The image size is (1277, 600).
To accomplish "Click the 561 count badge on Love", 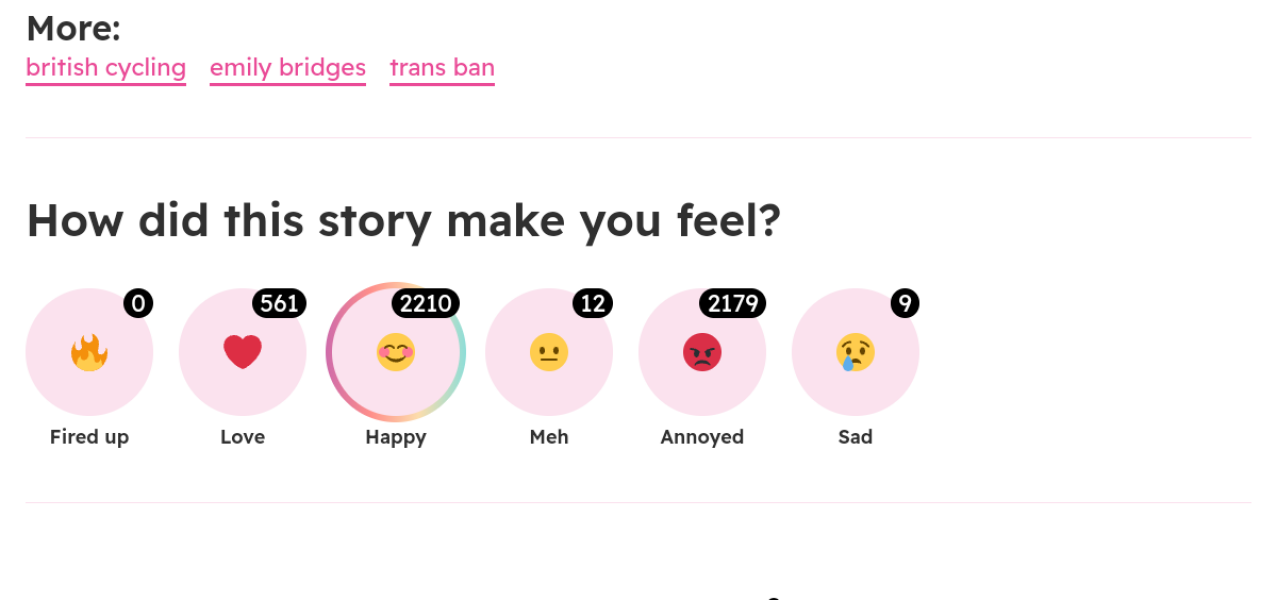I will (x=279, y=303).
